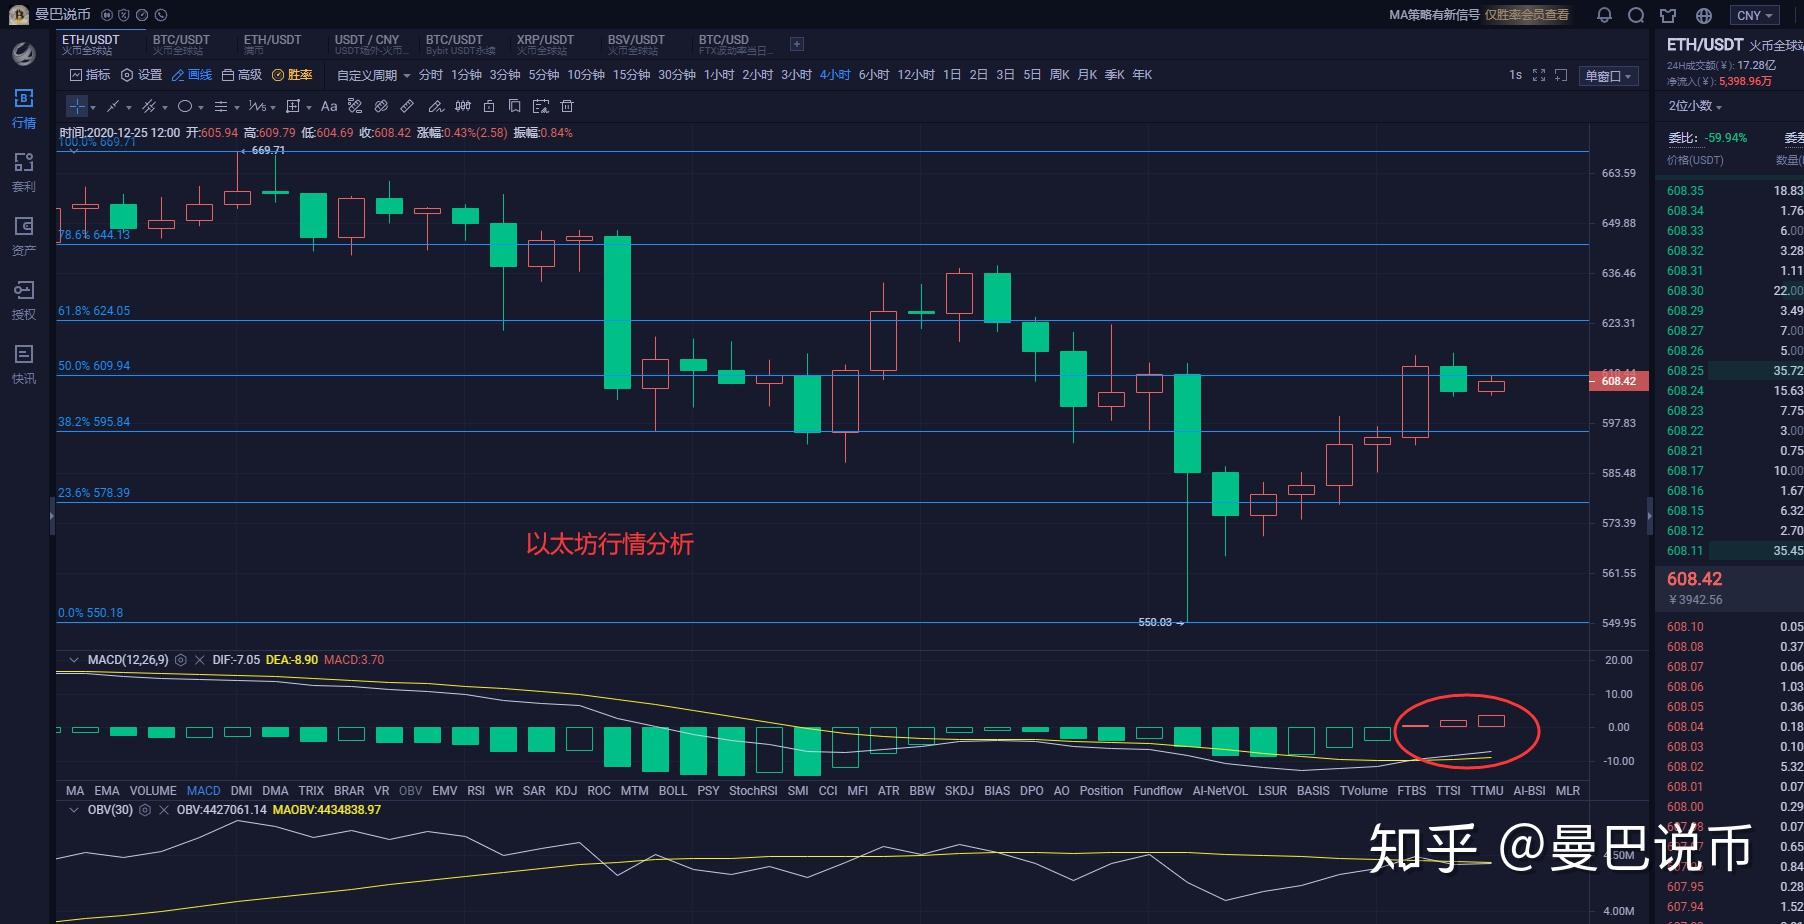Select the Aa text annotation tool
The image size is (1804, 924).
[x=329, y=106]
